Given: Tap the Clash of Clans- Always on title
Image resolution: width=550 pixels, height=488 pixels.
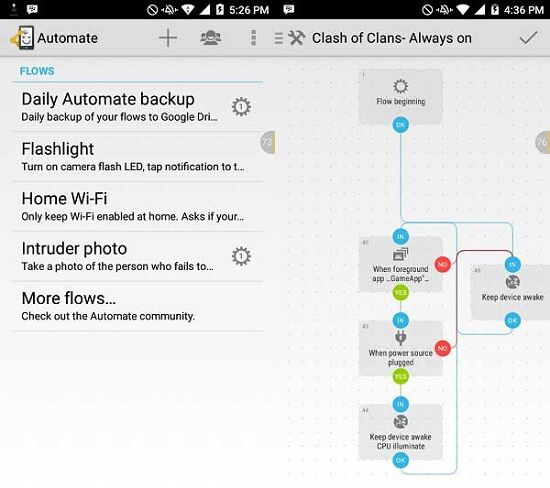Looking at the screenshot, I should (x=392, y=38).
